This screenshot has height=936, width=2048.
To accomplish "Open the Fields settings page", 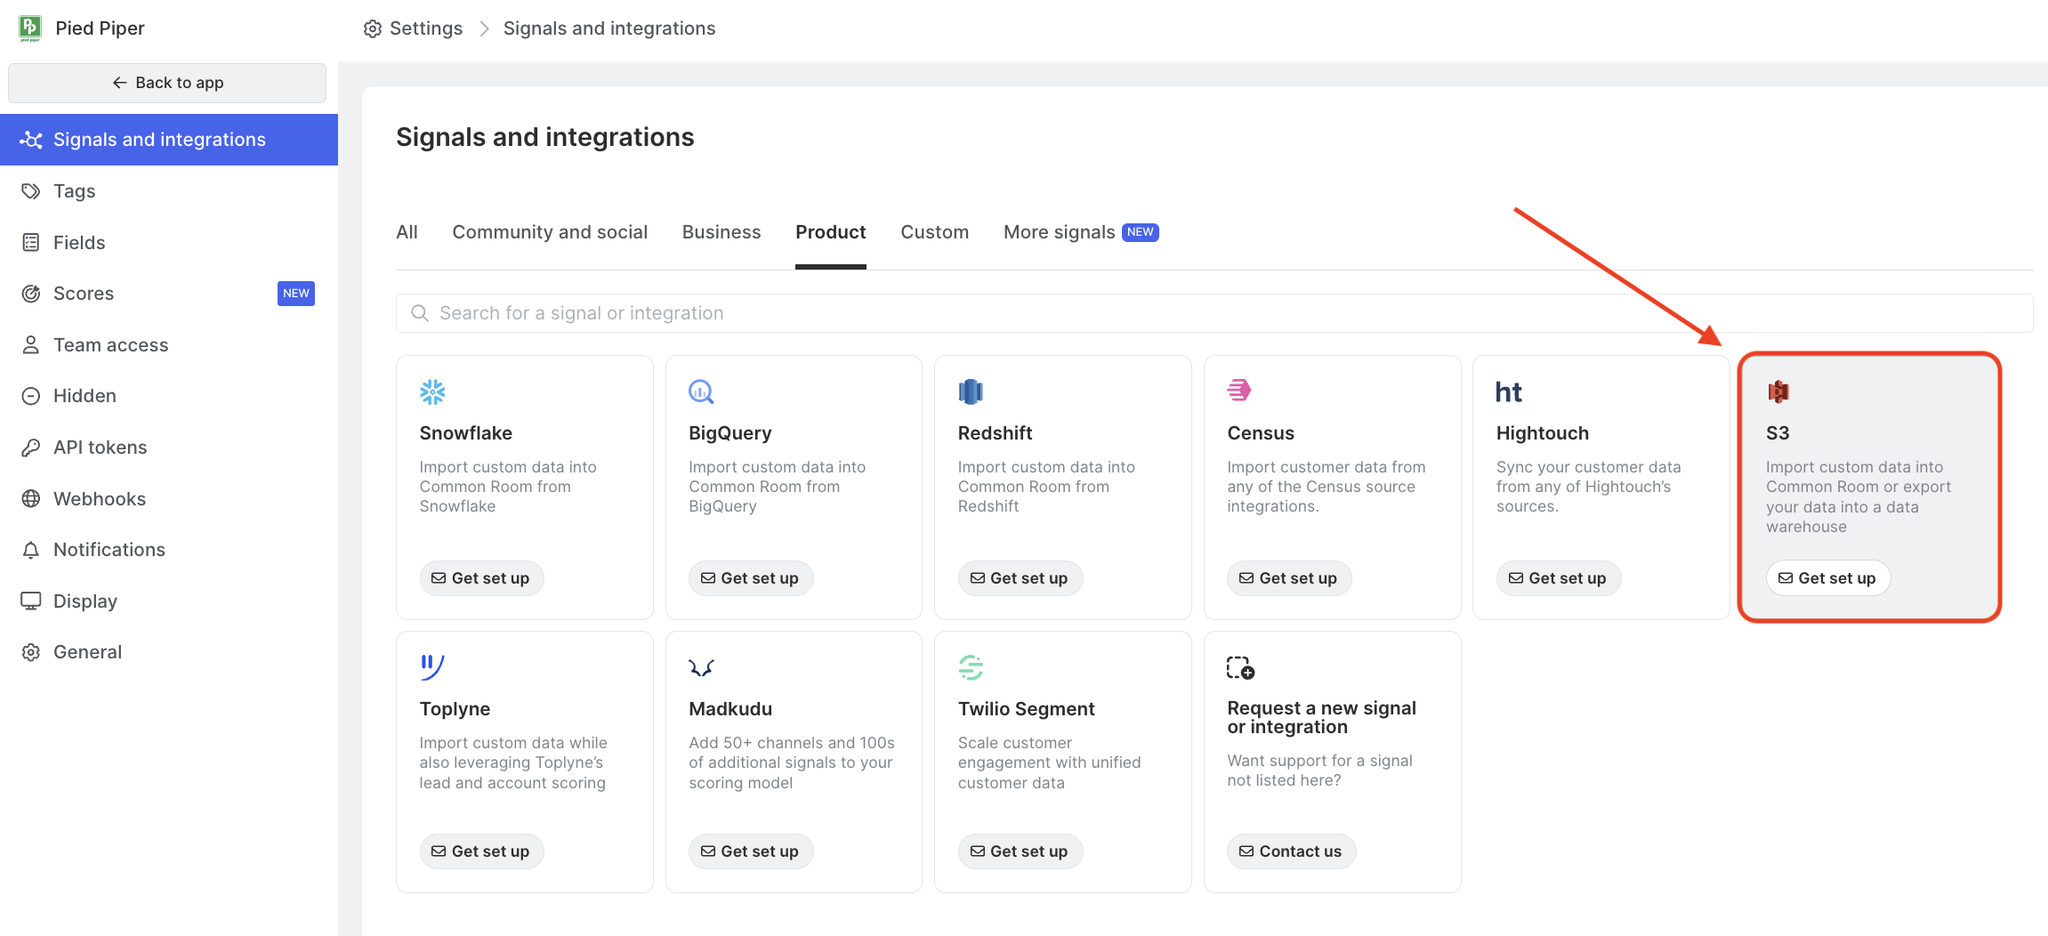I will (x=169, y=242).
